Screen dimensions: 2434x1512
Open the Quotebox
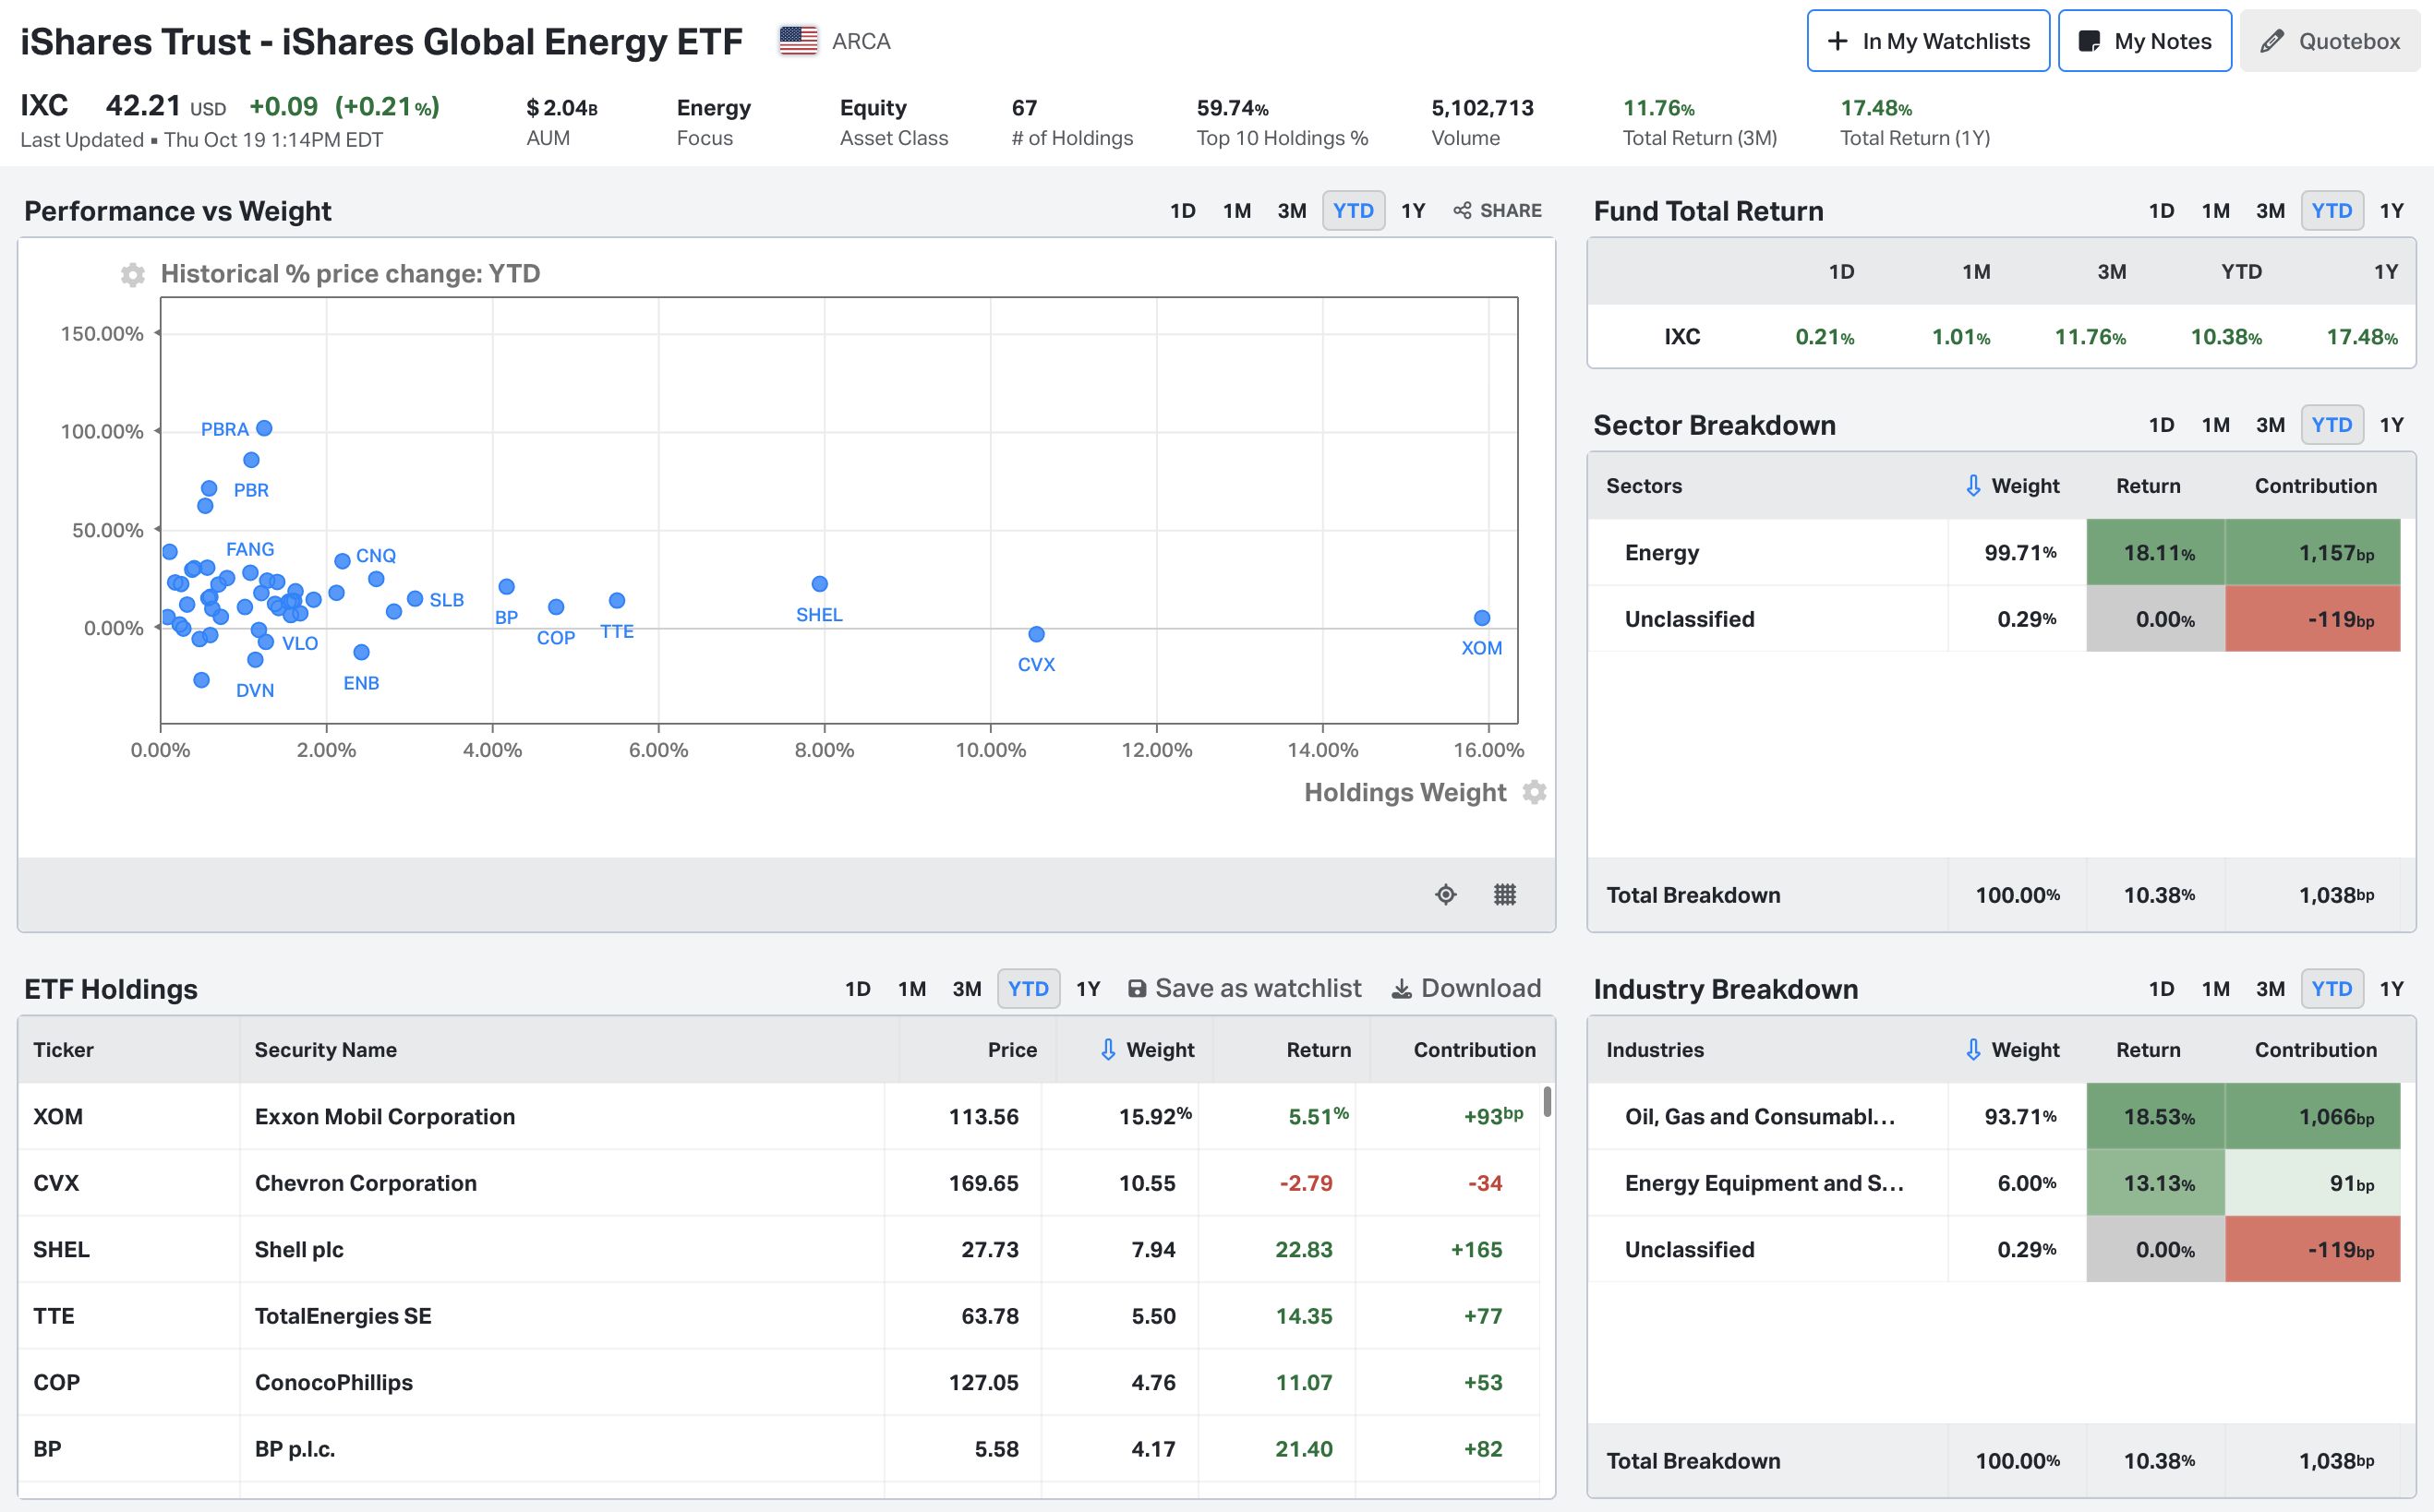click(2329, 41)
